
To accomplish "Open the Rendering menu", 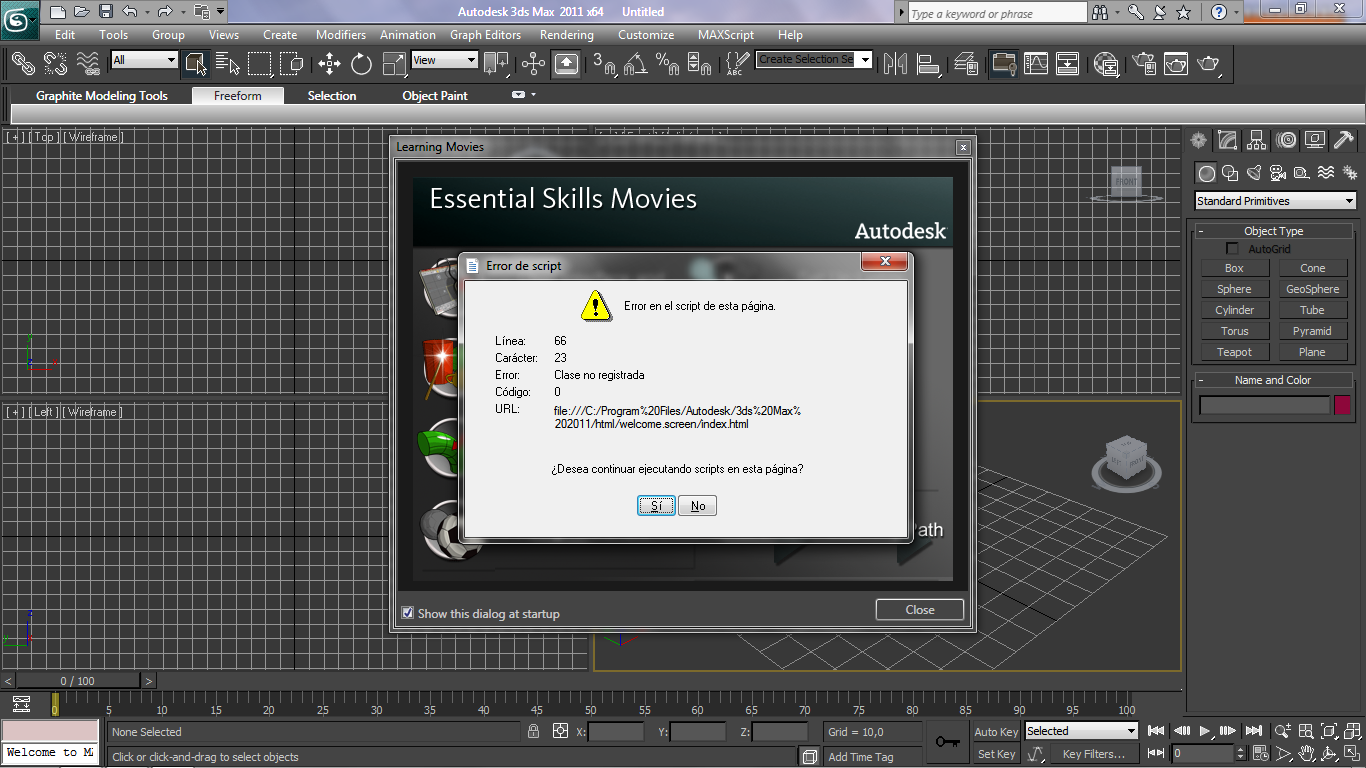I will [x=567, y=34].
